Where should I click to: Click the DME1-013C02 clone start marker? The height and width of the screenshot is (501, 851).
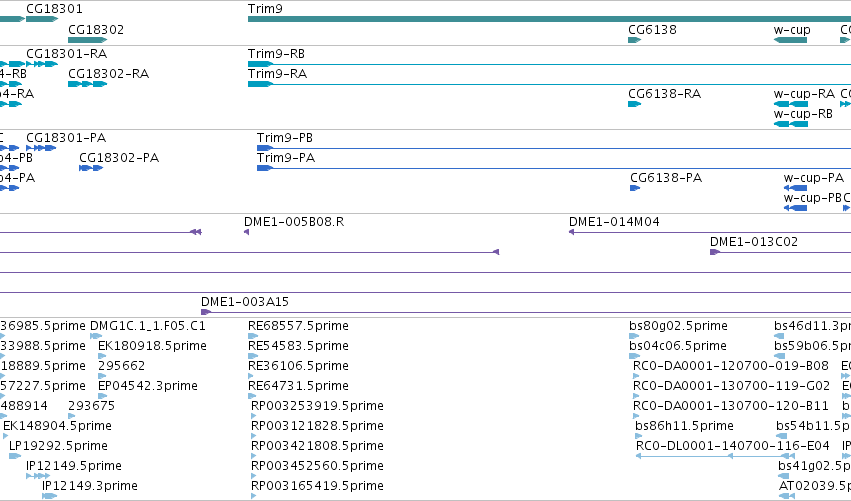point(715,252)
